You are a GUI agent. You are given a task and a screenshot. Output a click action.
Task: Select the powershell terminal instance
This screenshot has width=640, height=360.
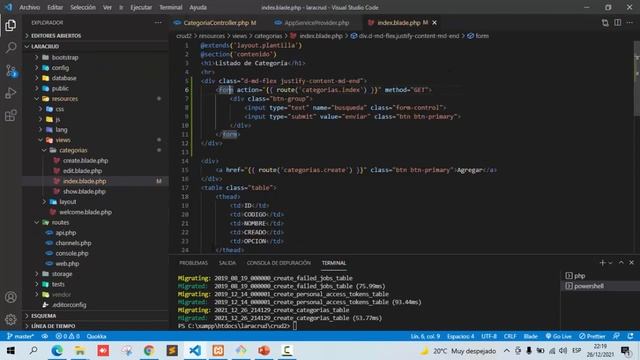coord(589,286)
